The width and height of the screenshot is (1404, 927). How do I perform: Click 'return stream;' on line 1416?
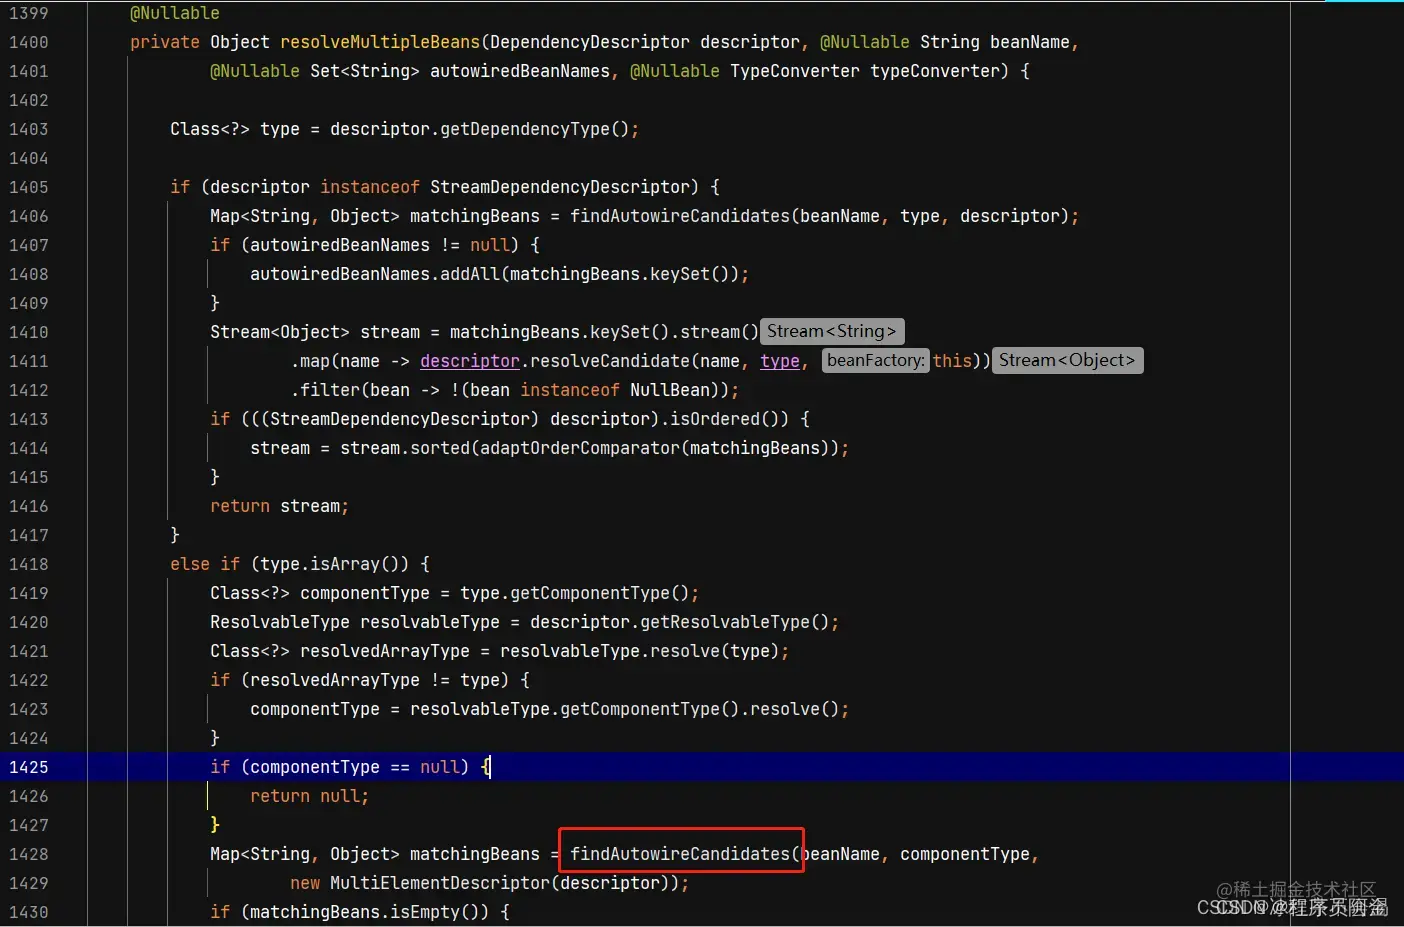[x=280, y=506]
